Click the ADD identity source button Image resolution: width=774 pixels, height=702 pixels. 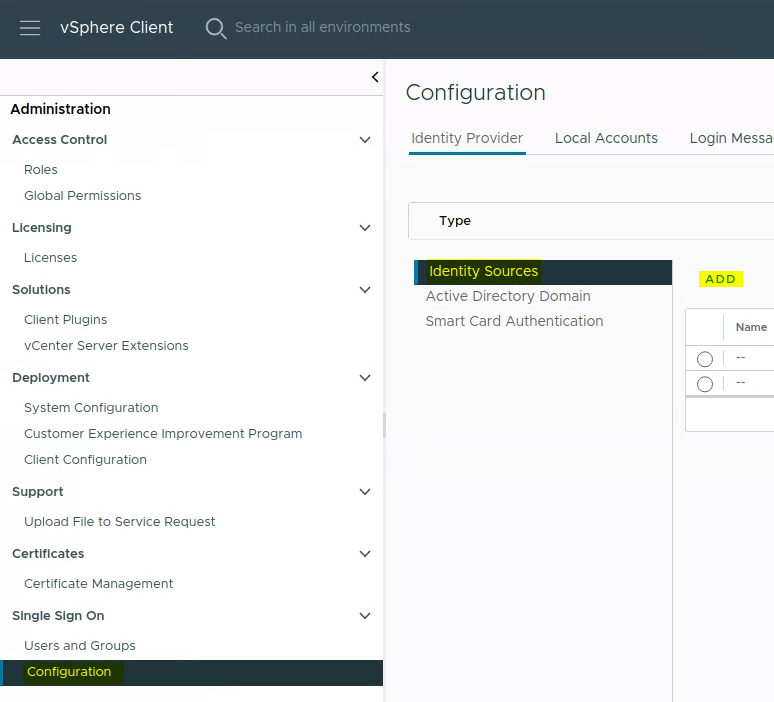tap(720, 280)
